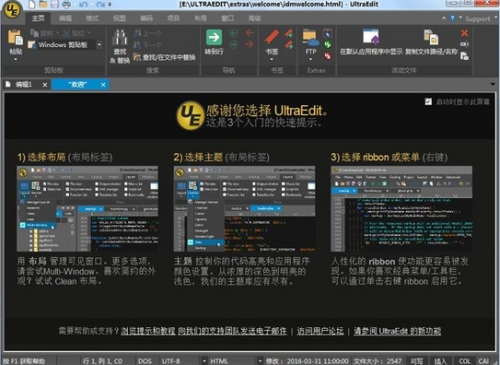Click the Save floppy-disk icon
This screenshot has width=500, height=365.
coord(54,4)
